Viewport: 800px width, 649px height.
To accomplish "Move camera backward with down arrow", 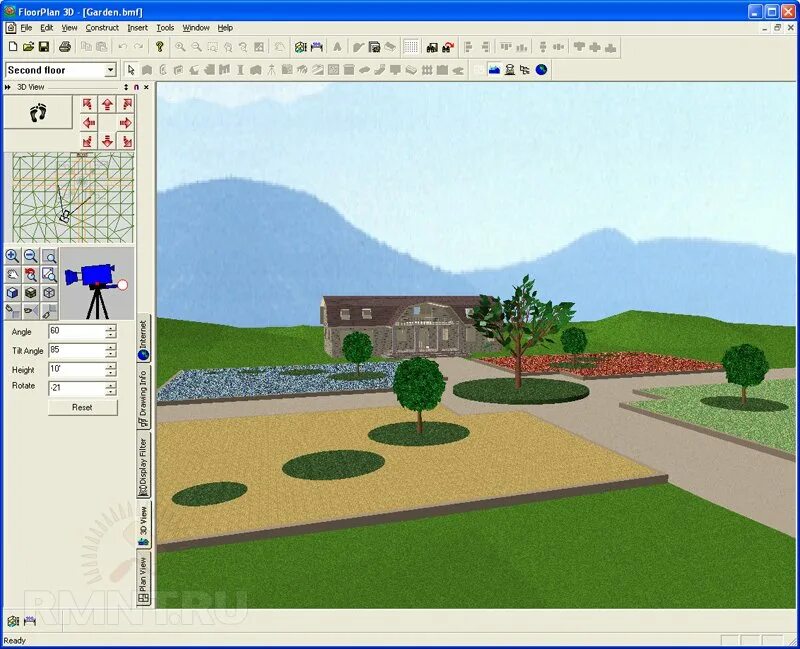I will pos(107,141).
